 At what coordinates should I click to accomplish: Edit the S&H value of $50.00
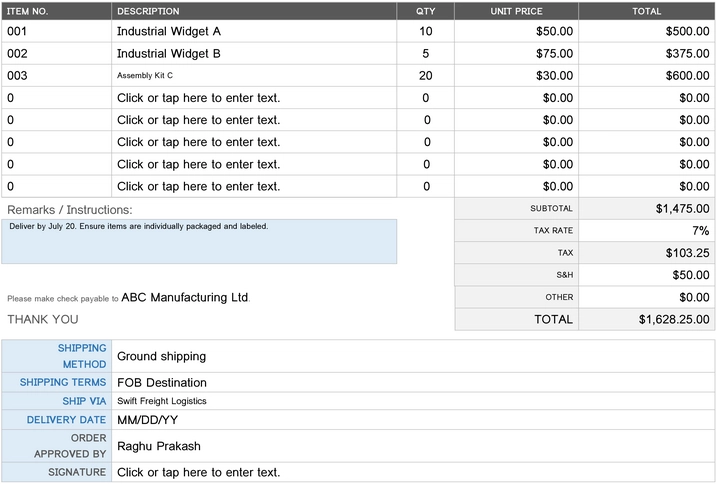(690, 275)
